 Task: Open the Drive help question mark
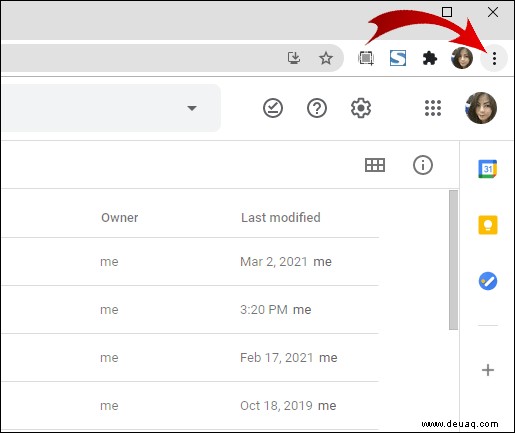[x=317, y=108]
